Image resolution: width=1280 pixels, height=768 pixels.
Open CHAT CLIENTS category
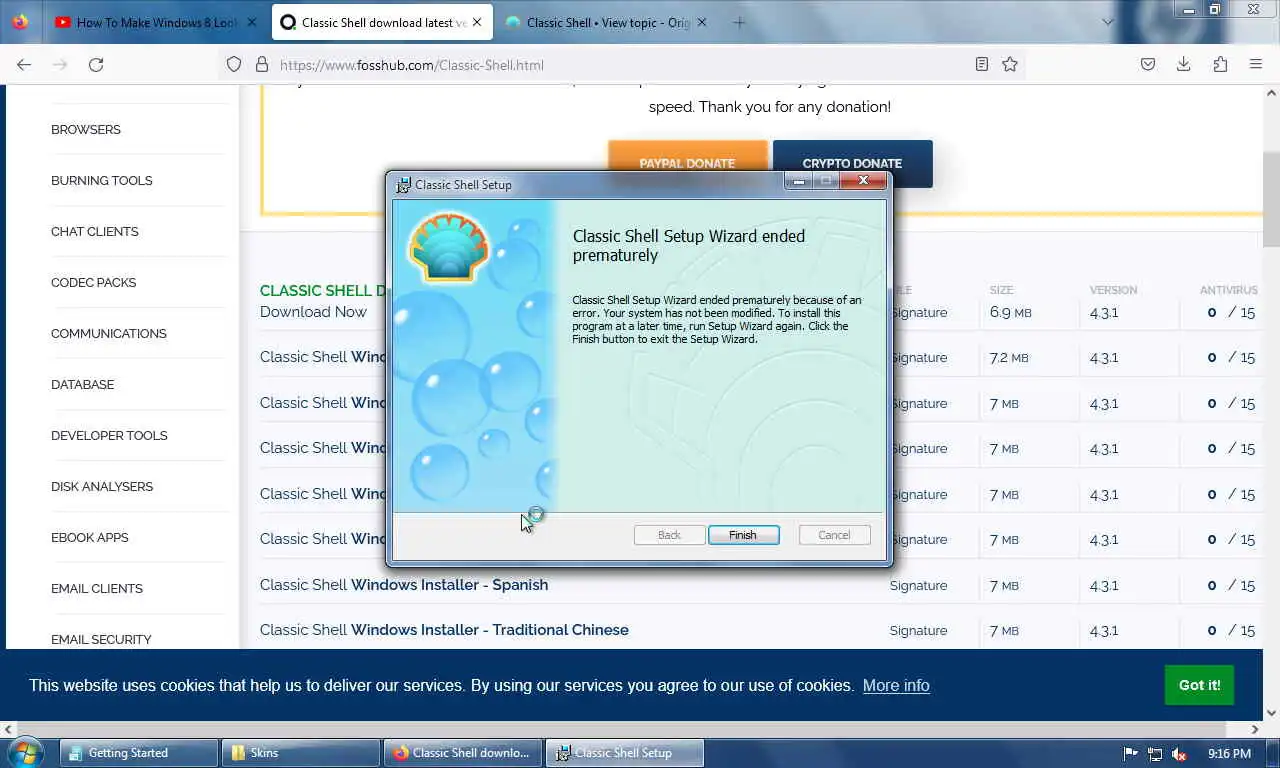(95, 231)
